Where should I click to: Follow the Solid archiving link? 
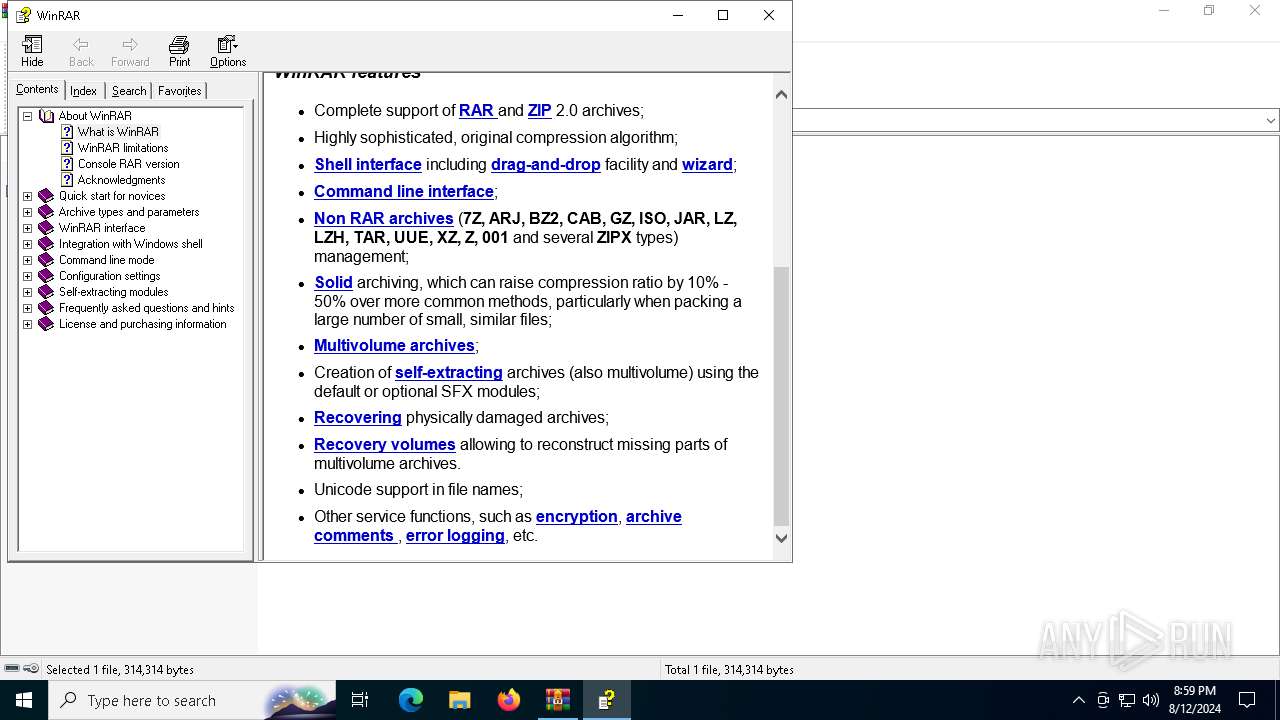click(x=333, y=282)
